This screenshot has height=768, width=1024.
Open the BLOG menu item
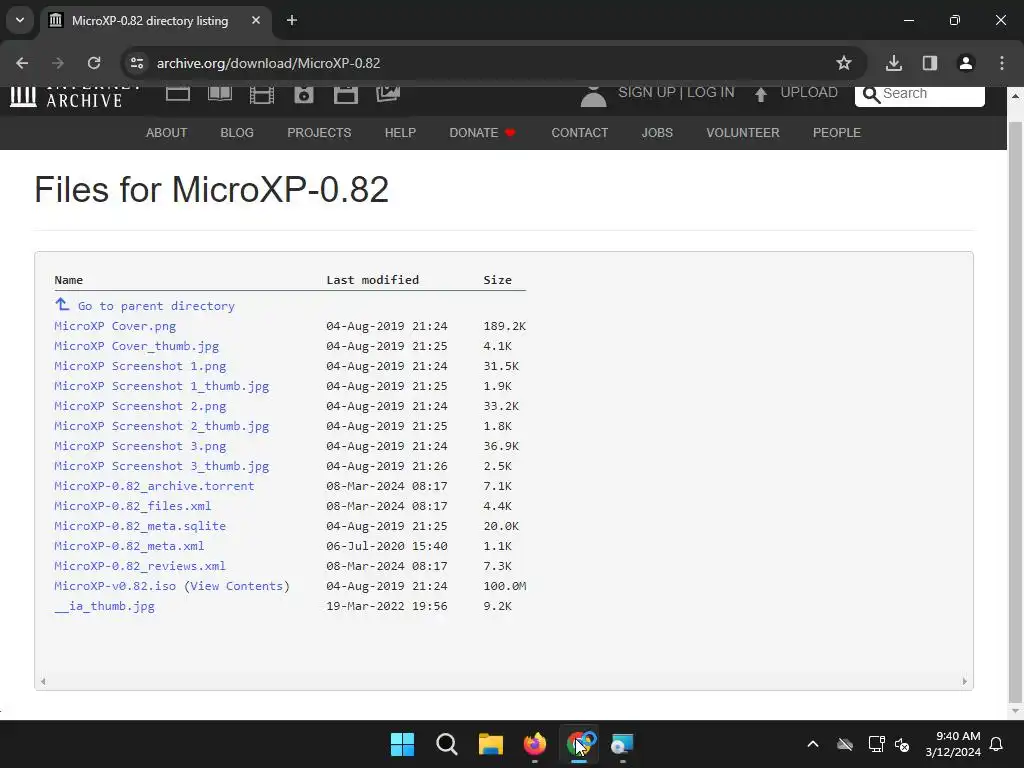point(237,133)
